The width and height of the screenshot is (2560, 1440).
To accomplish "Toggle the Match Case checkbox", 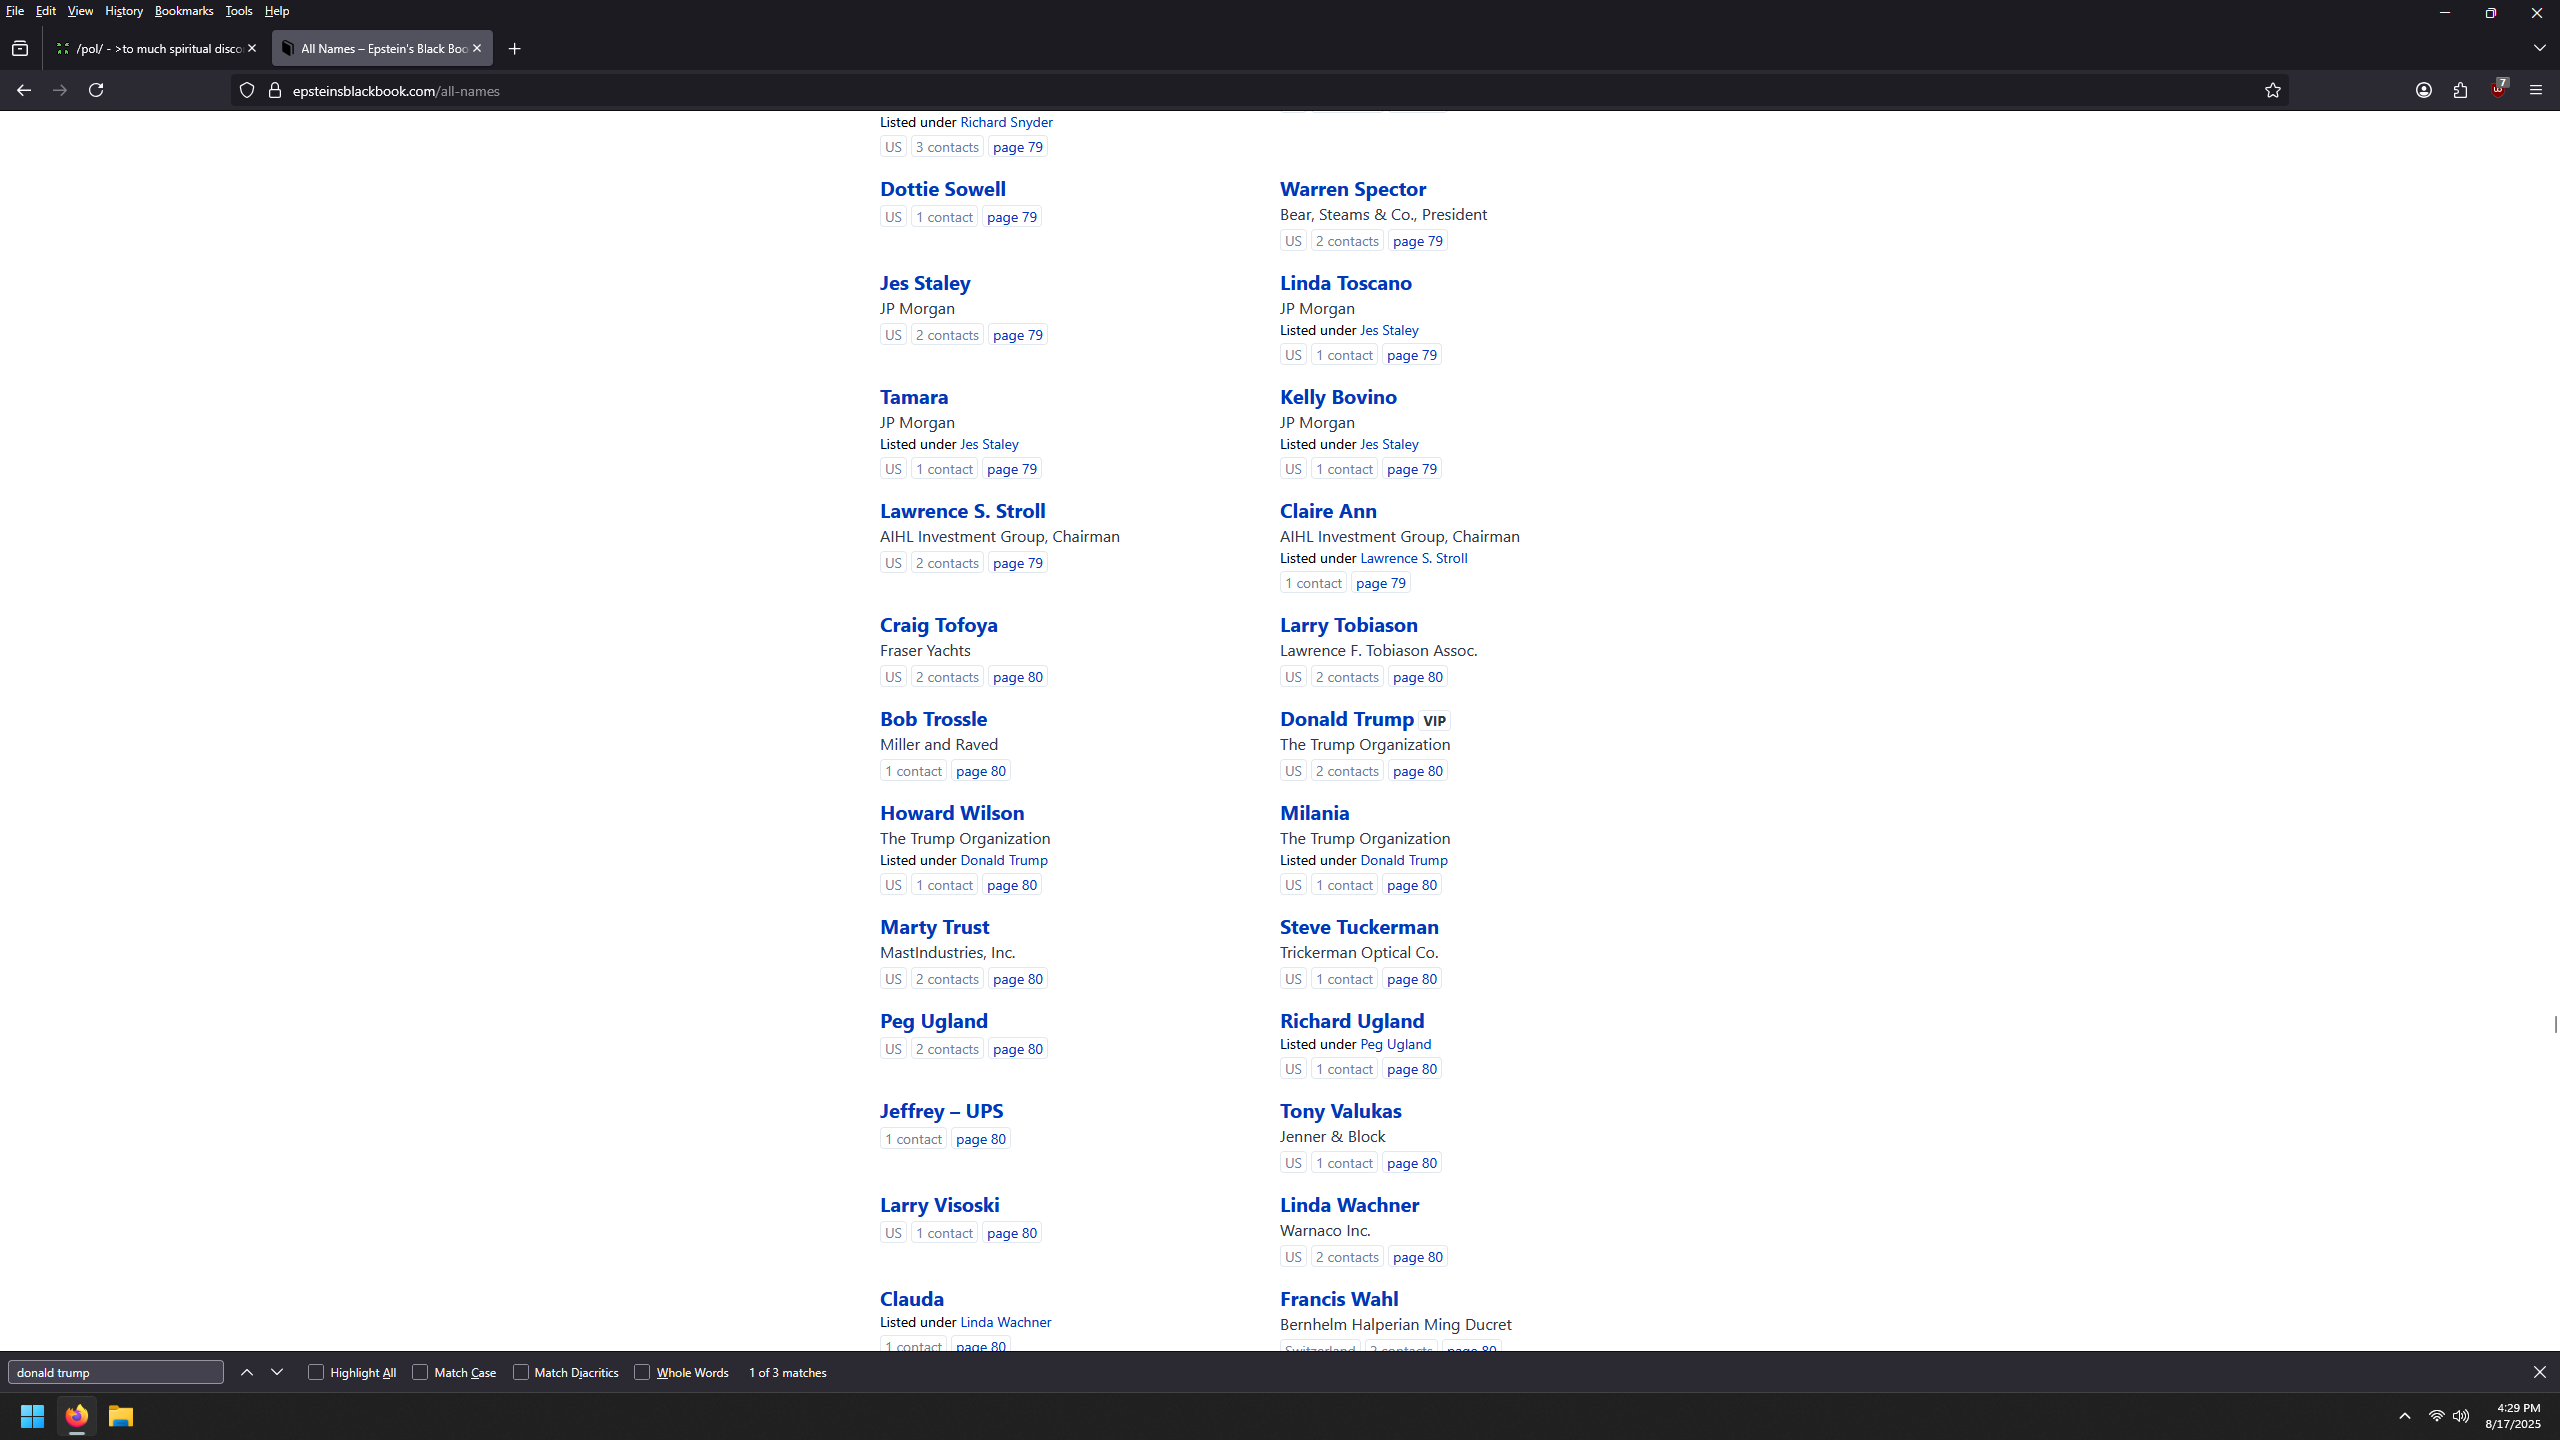I will click(x=420, y=1372).
